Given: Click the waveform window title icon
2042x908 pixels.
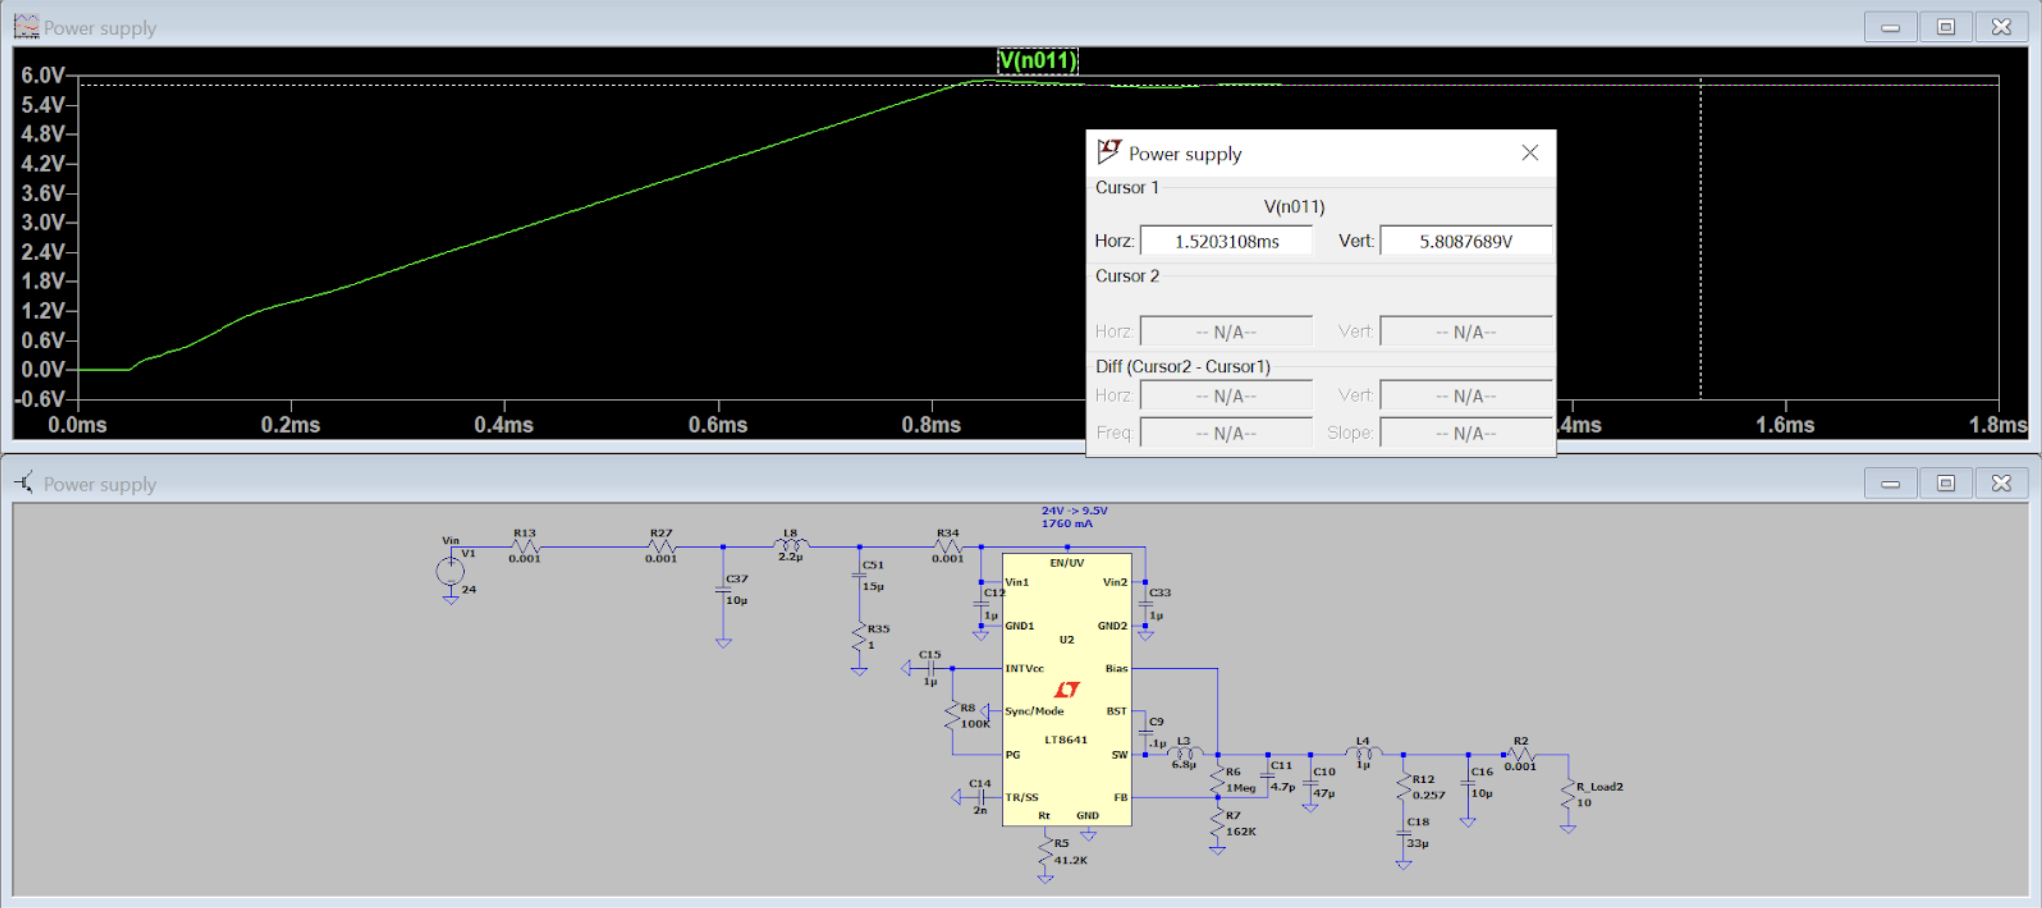Looking at the screenshot, I should (x=26, y=27).
